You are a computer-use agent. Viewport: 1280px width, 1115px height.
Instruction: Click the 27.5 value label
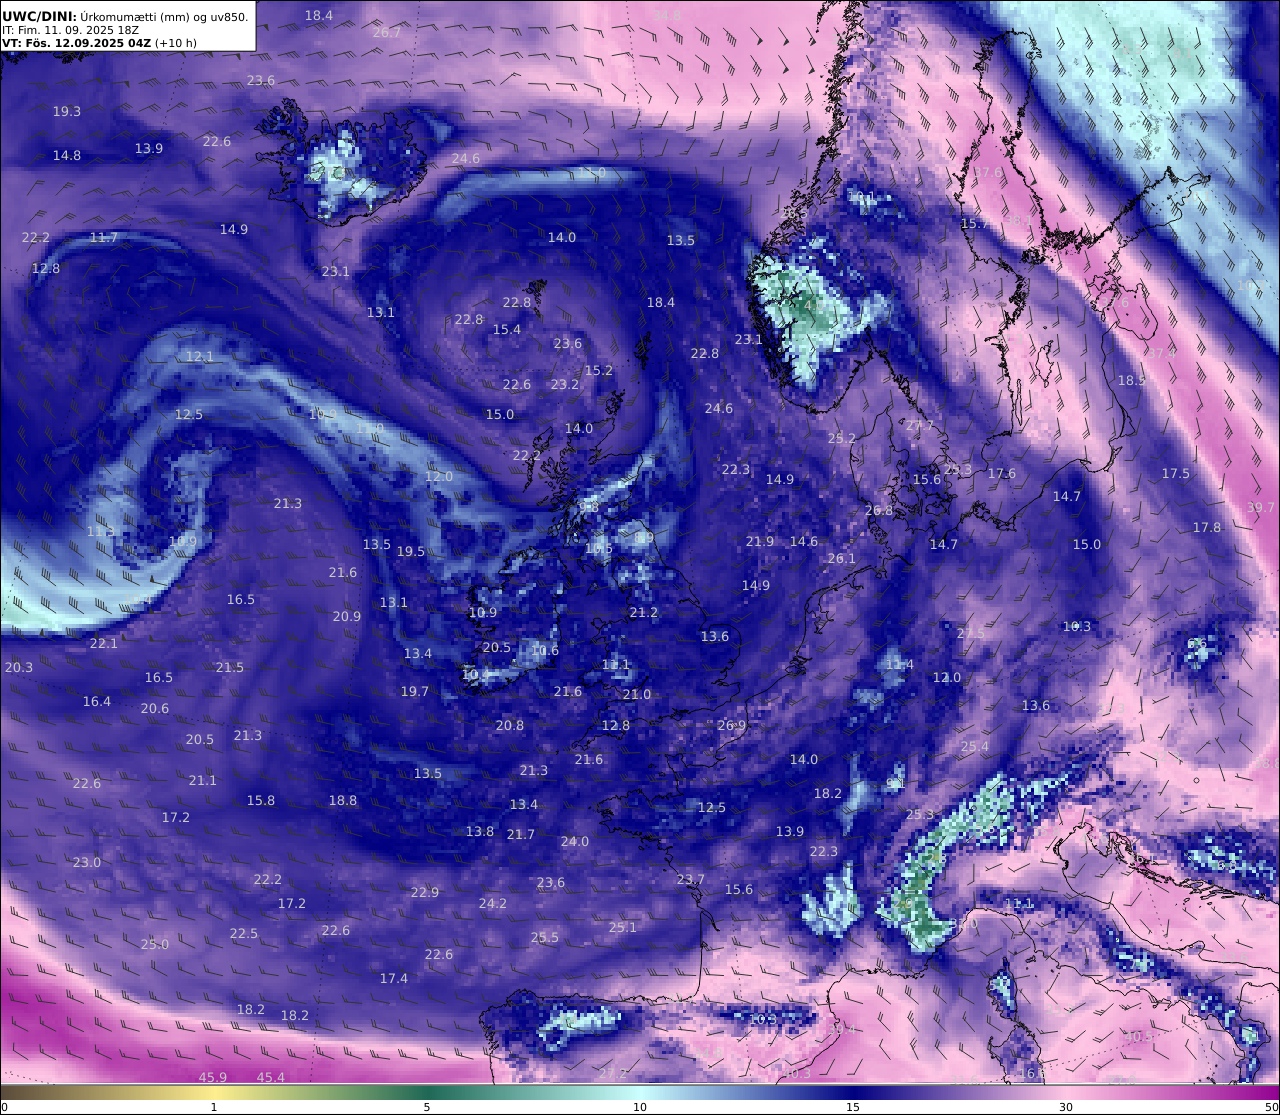pyautogui.click(x=971, y=634)
